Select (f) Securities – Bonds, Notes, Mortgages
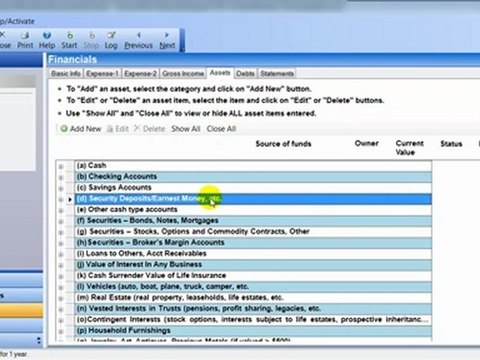Screen dimensions: 480x360 point(253,221)
